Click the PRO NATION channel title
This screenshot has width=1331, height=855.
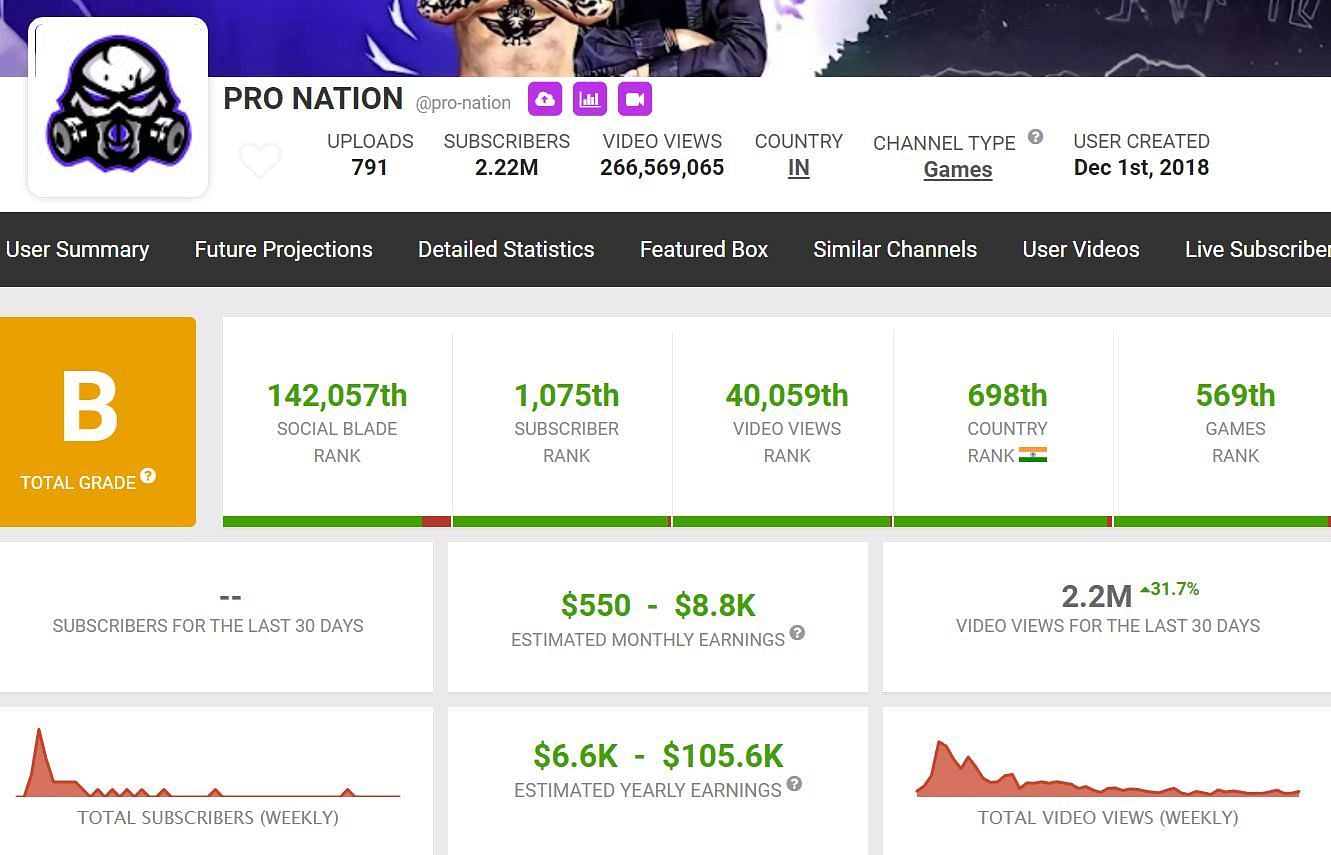(313, 99)
